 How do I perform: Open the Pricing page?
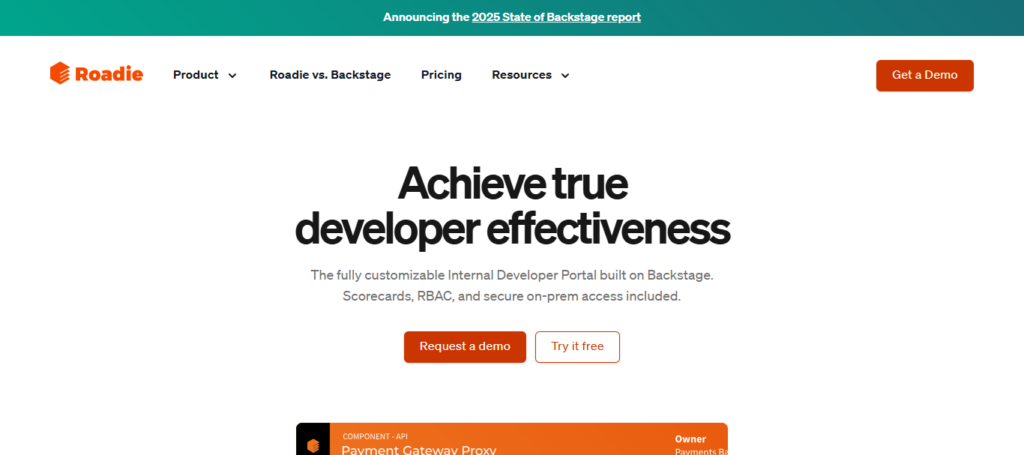pyautogui.click(x=441, y=75)
